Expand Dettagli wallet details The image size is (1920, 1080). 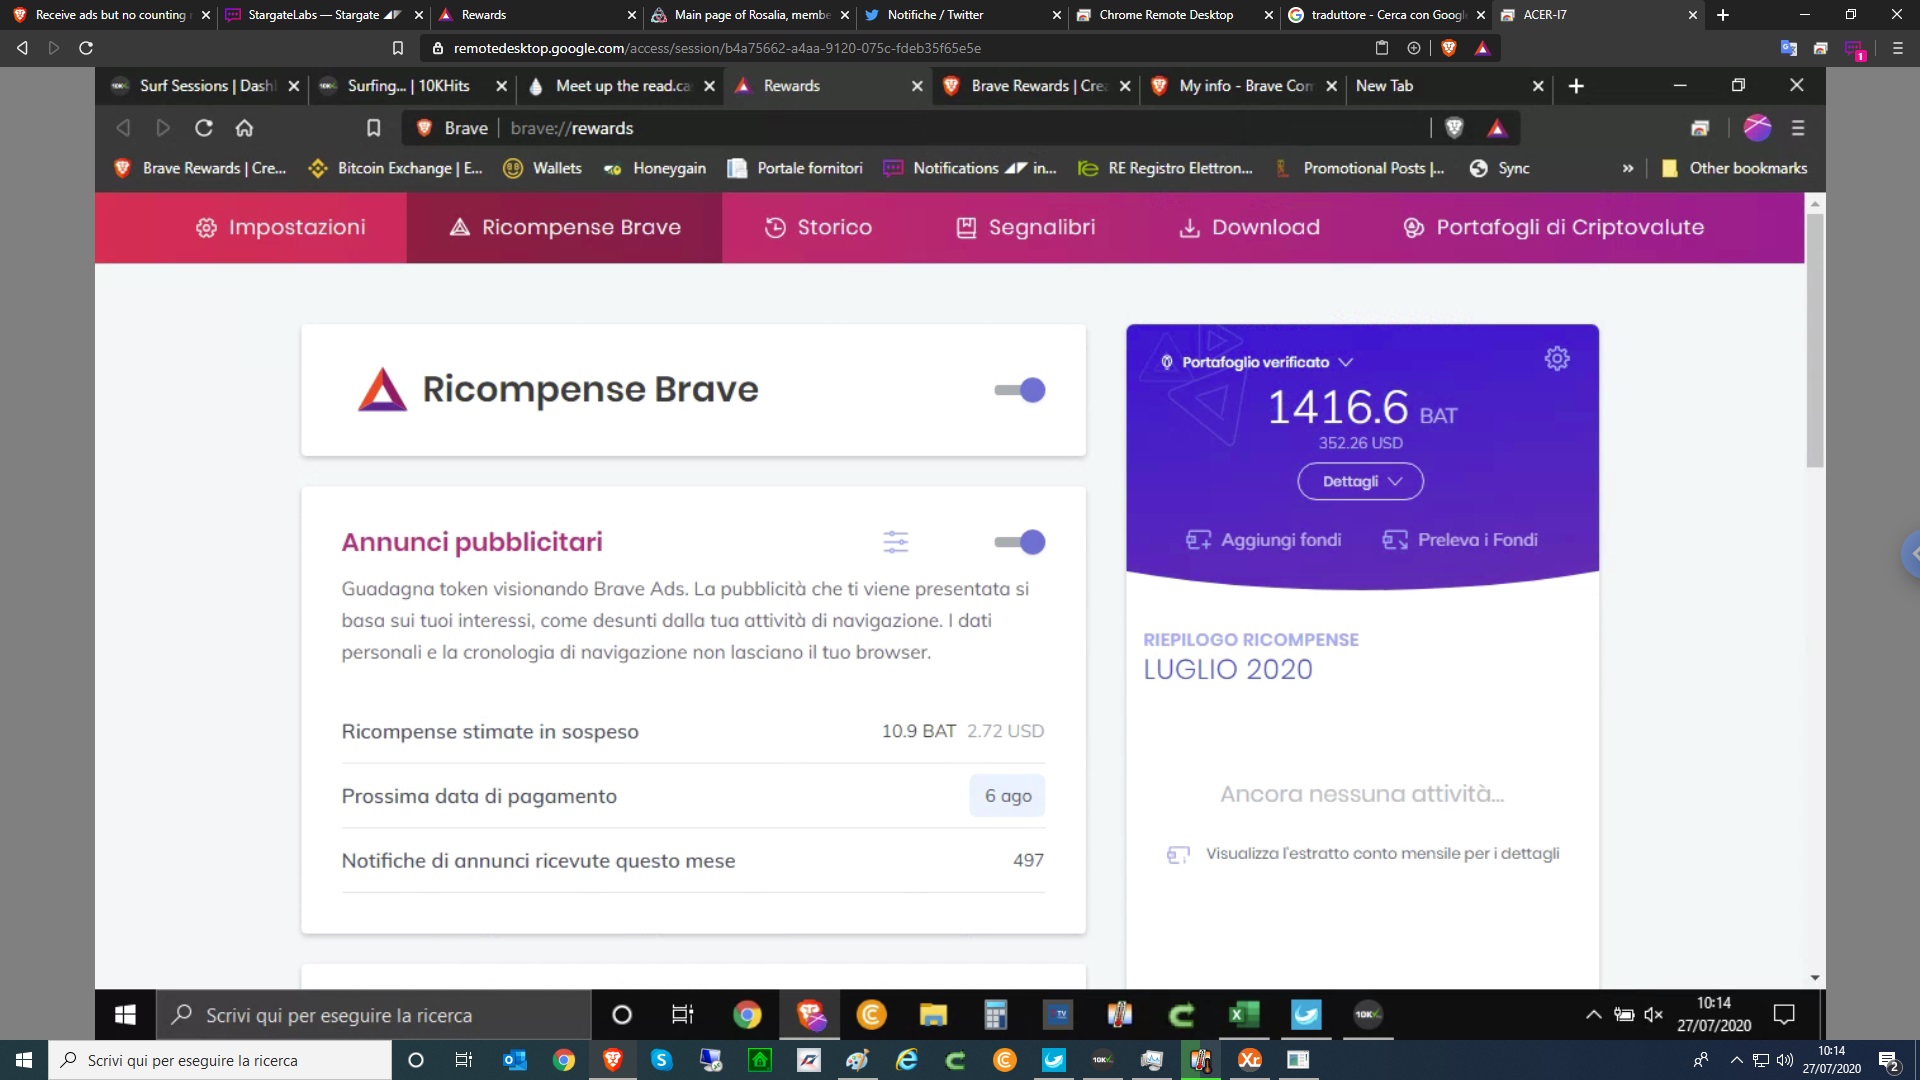click(1361, 481)
